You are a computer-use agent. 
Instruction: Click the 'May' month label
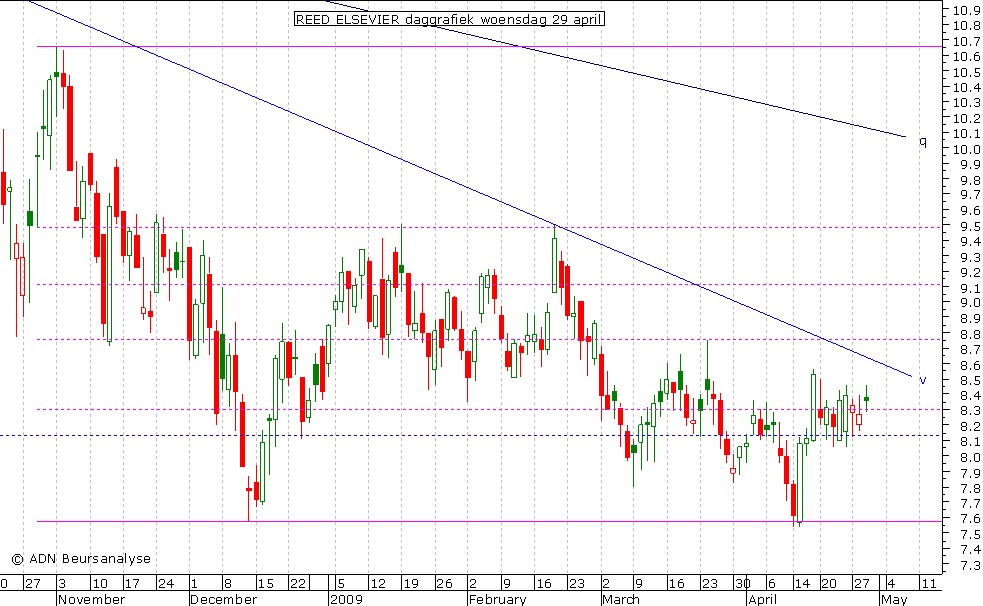click(894, 599)
